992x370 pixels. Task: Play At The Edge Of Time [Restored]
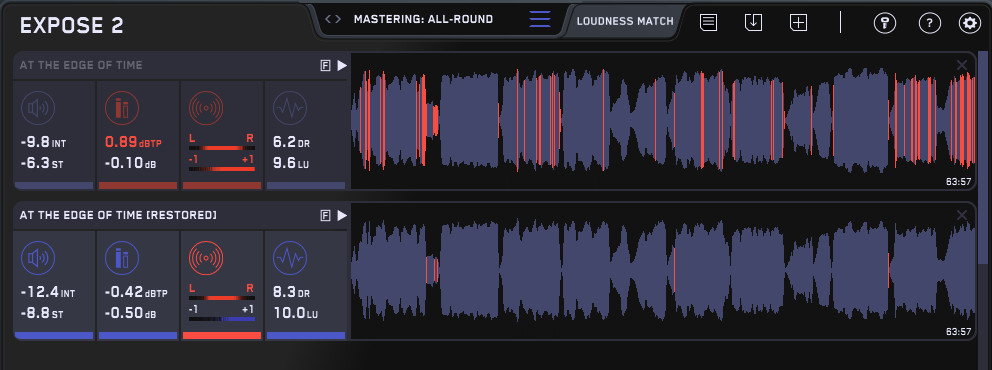point(342,216)
